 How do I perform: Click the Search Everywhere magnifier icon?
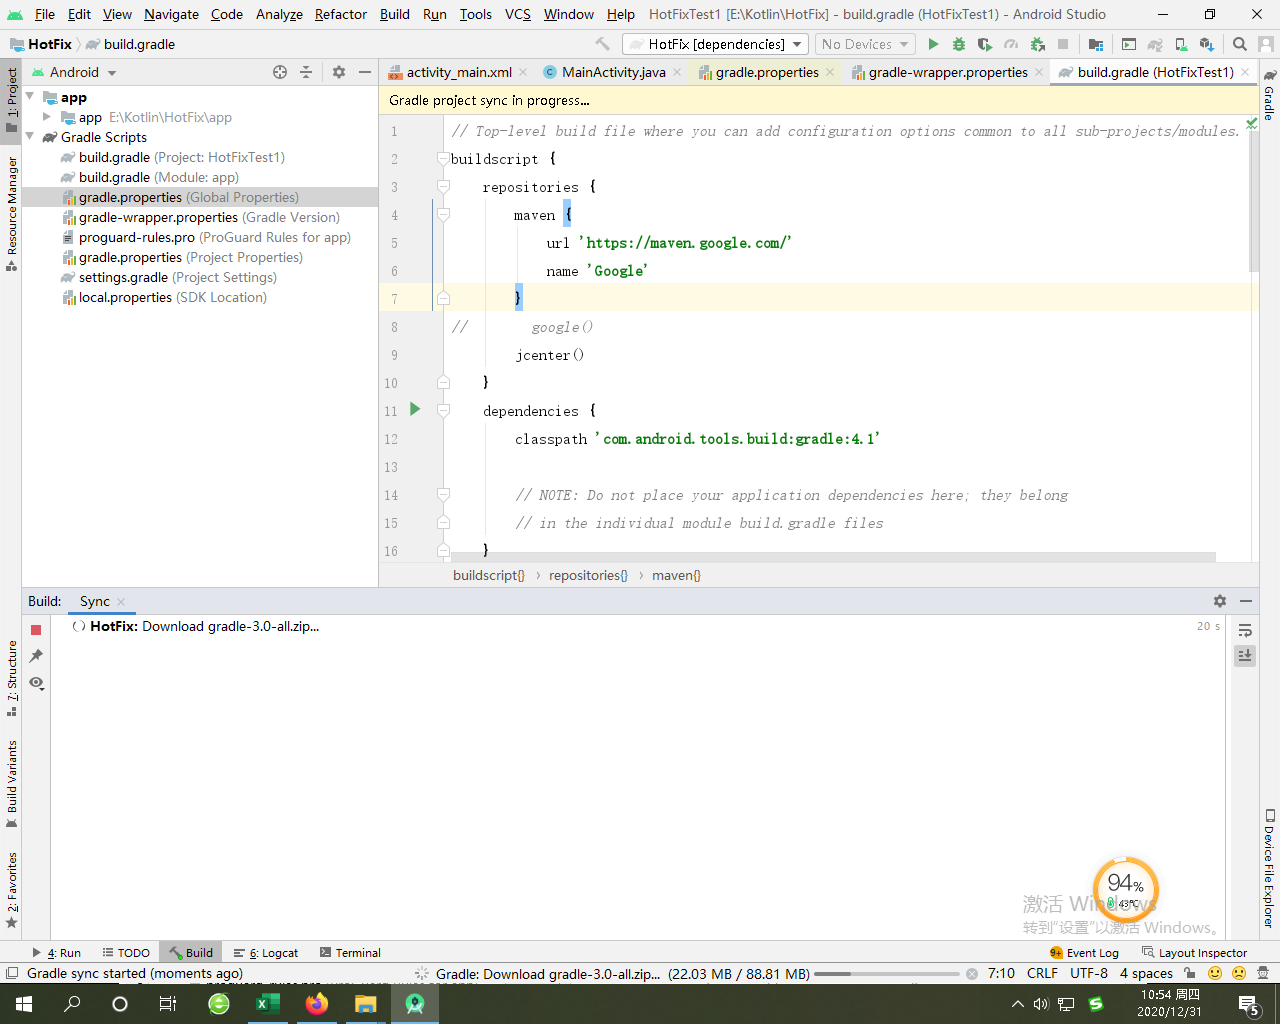click(1240, 44)
